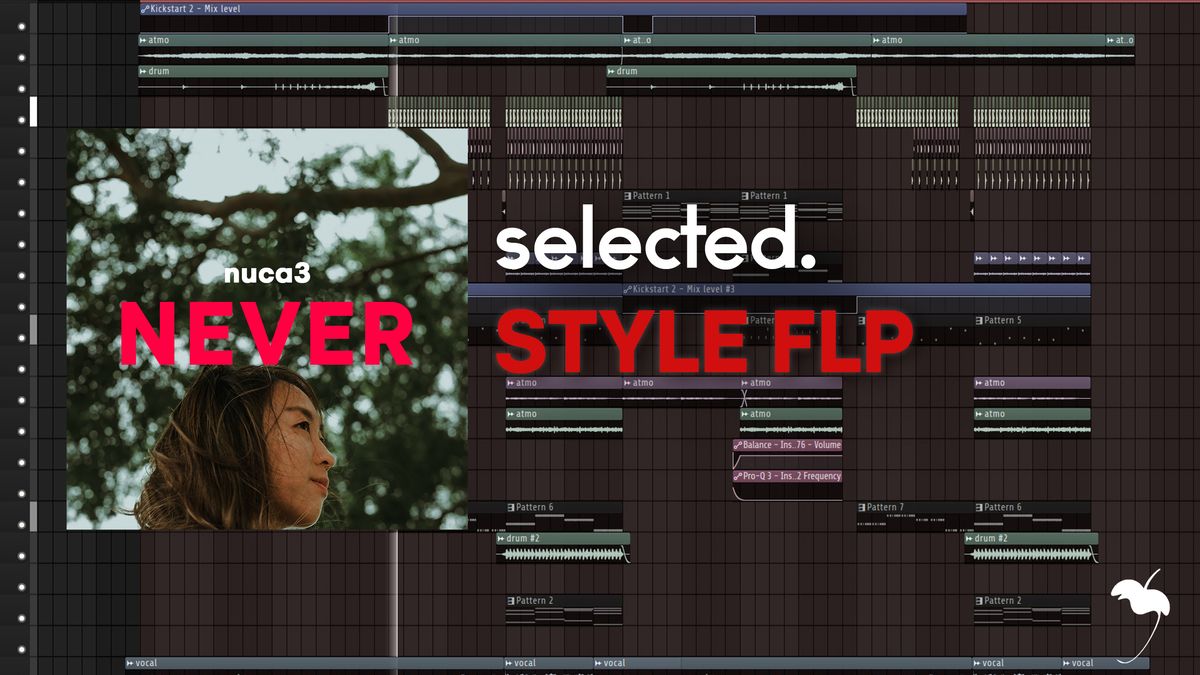Click the audio icon on the rightmost drum #2 clip
1200x675 pixels.
[970, 539]
